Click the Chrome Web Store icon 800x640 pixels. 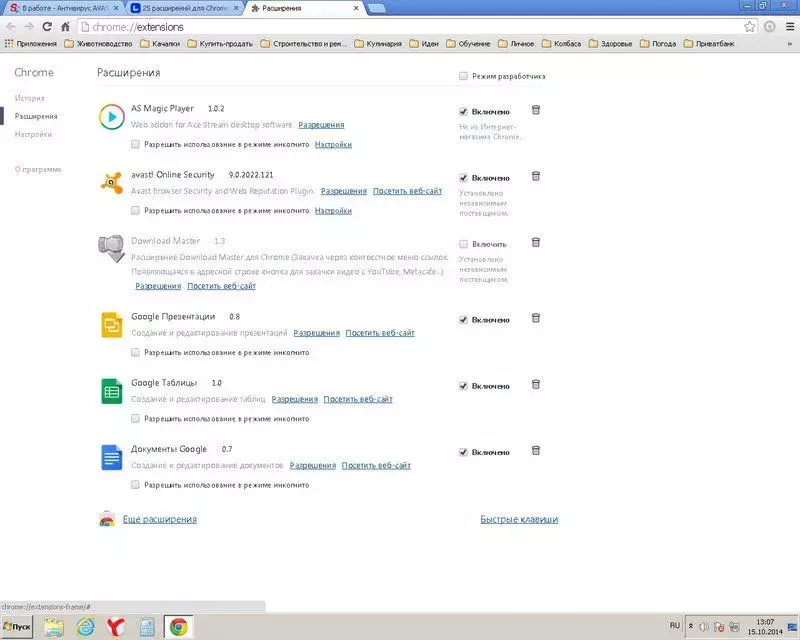click(107, 519)
